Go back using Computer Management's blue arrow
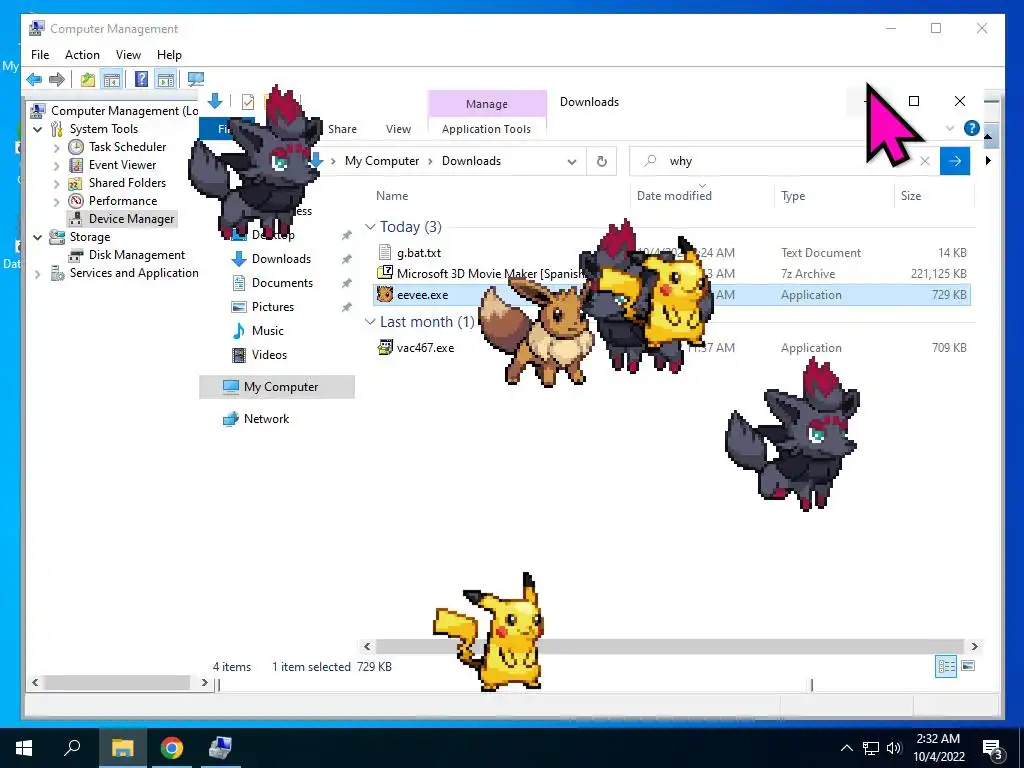Screen dimensions: 1024x768 click(34, 80)
